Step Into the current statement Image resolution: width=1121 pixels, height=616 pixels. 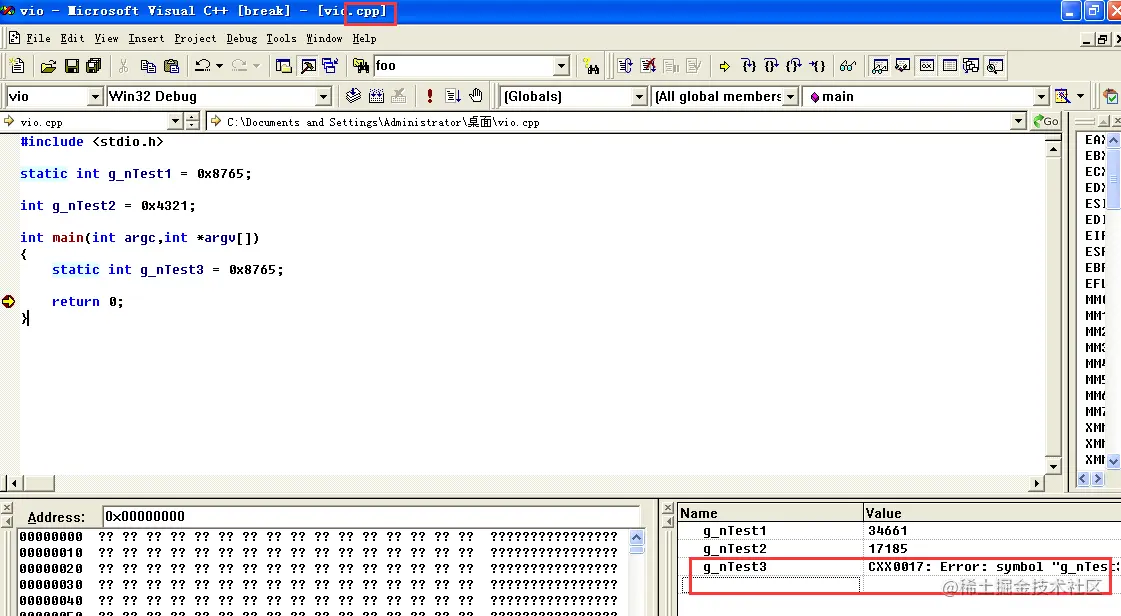click(x=749, y=66)
